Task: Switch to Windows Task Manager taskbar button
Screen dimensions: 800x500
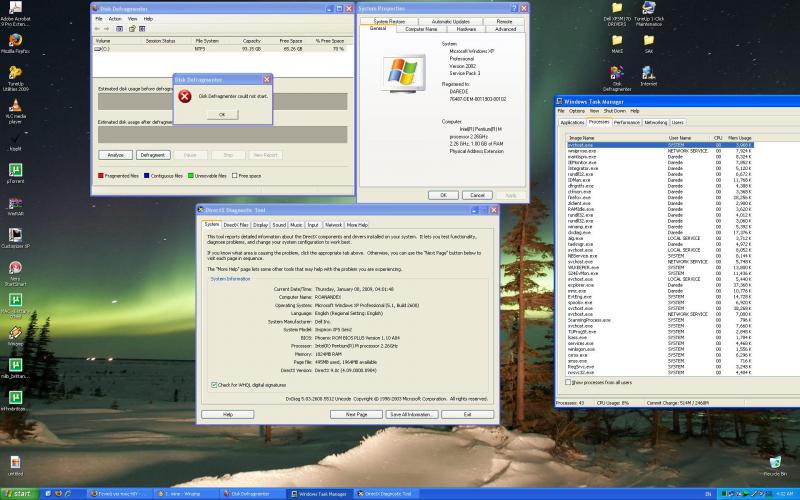Action: (x=319, y=494)
